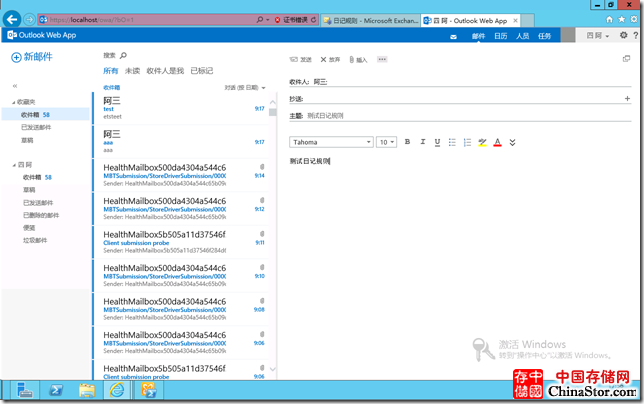The height and width of the screenshot is (404, 644).
Task: Pop out the compose form into a new window
Action: pyautogui.click(x=626, y=59)
